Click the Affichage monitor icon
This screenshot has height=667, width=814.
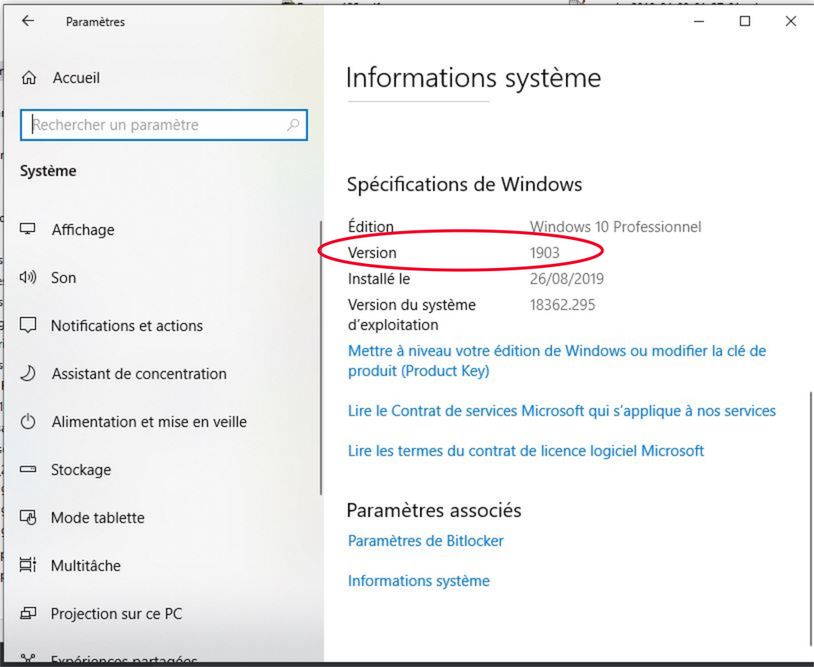[x=28, y=230]
